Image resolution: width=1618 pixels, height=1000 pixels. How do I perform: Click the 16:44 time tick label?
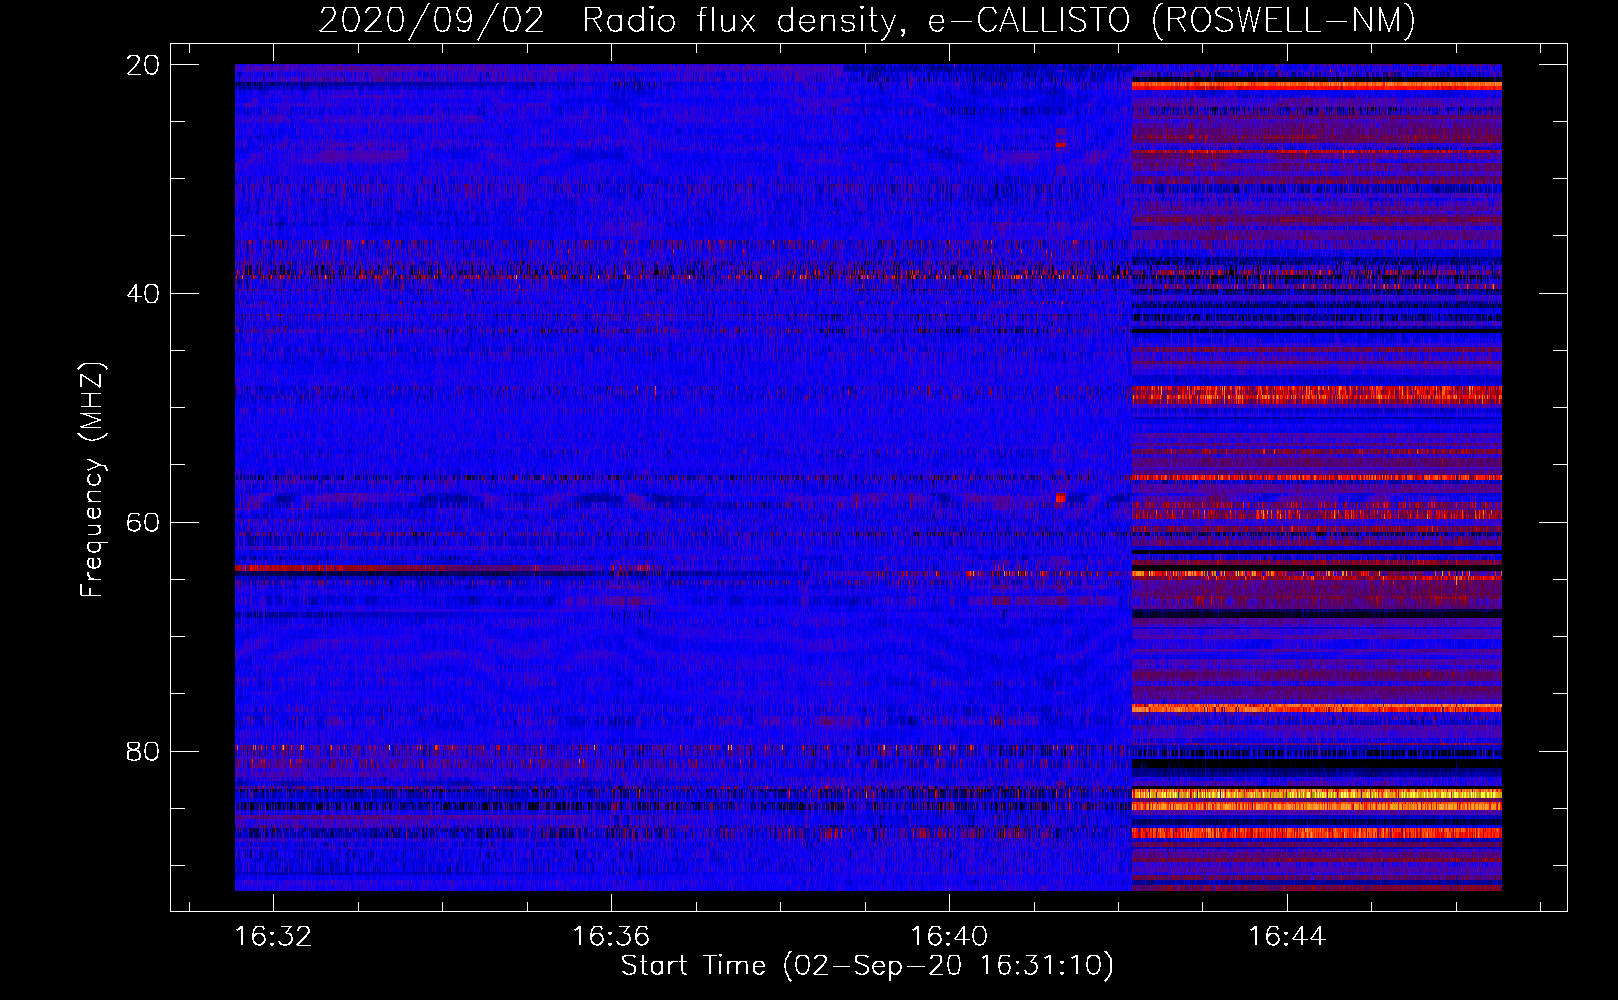point(1287,937)
